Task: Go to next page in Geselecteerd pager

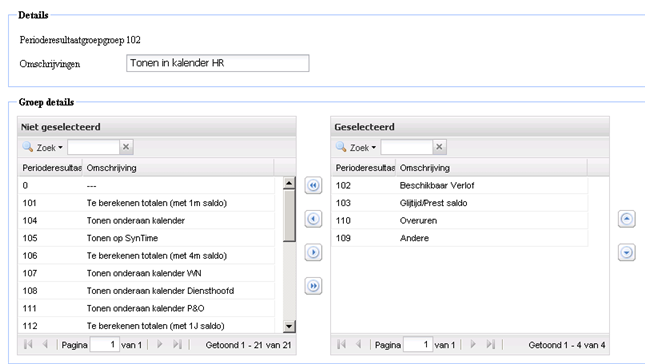Action: point(473,344)
